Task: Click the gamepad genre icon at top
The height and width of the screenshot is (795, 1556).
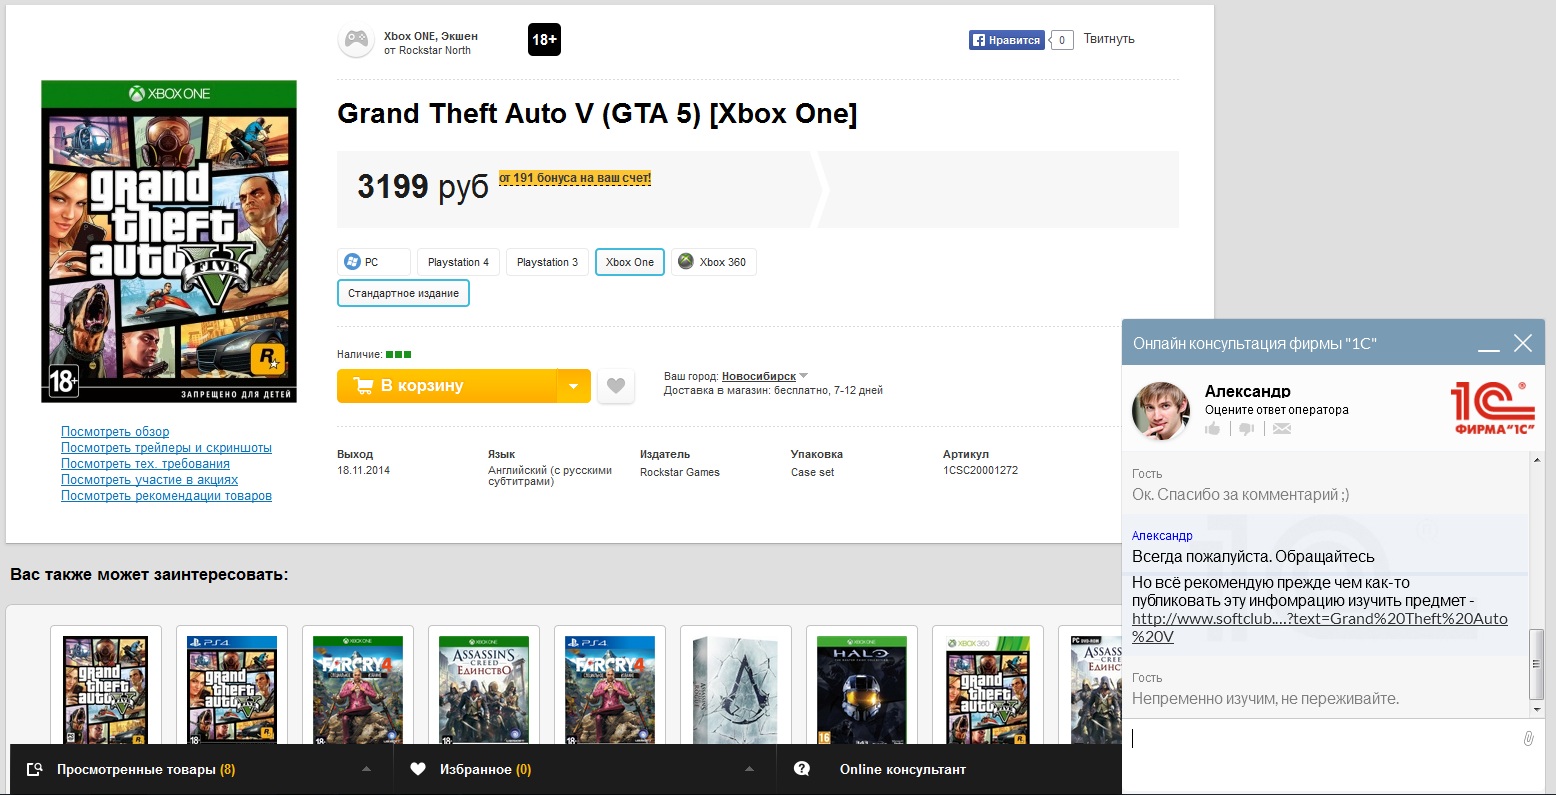Action: point(356,41)
